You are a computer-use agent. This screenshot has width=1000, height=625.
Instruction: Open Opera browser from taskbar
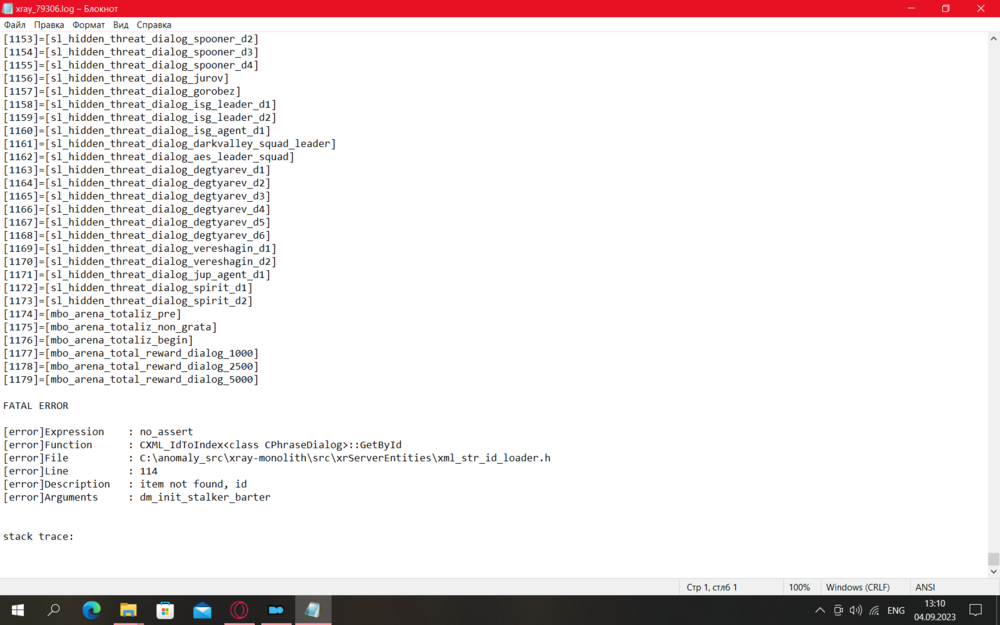click(x=239, y=610)
